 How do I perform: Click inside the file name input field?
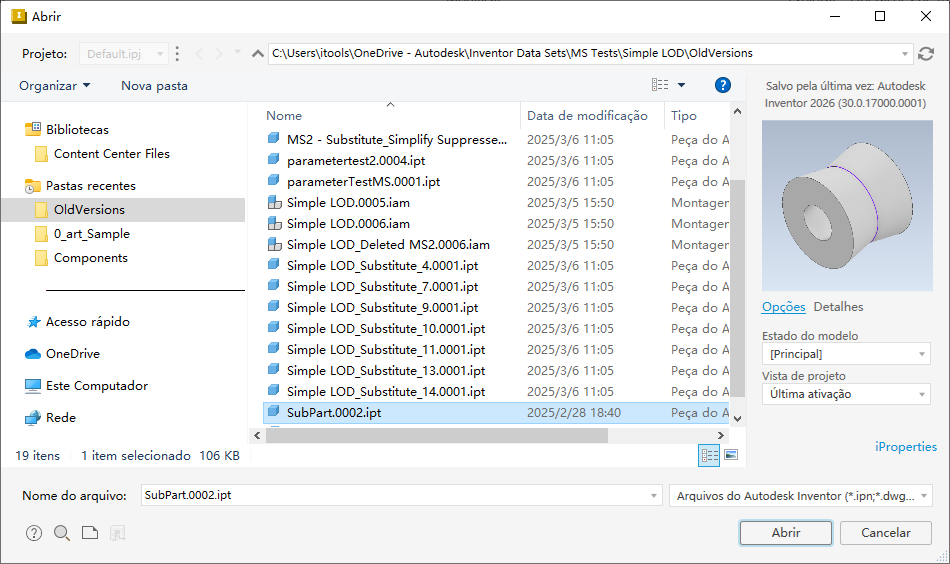tap(394, 496)
